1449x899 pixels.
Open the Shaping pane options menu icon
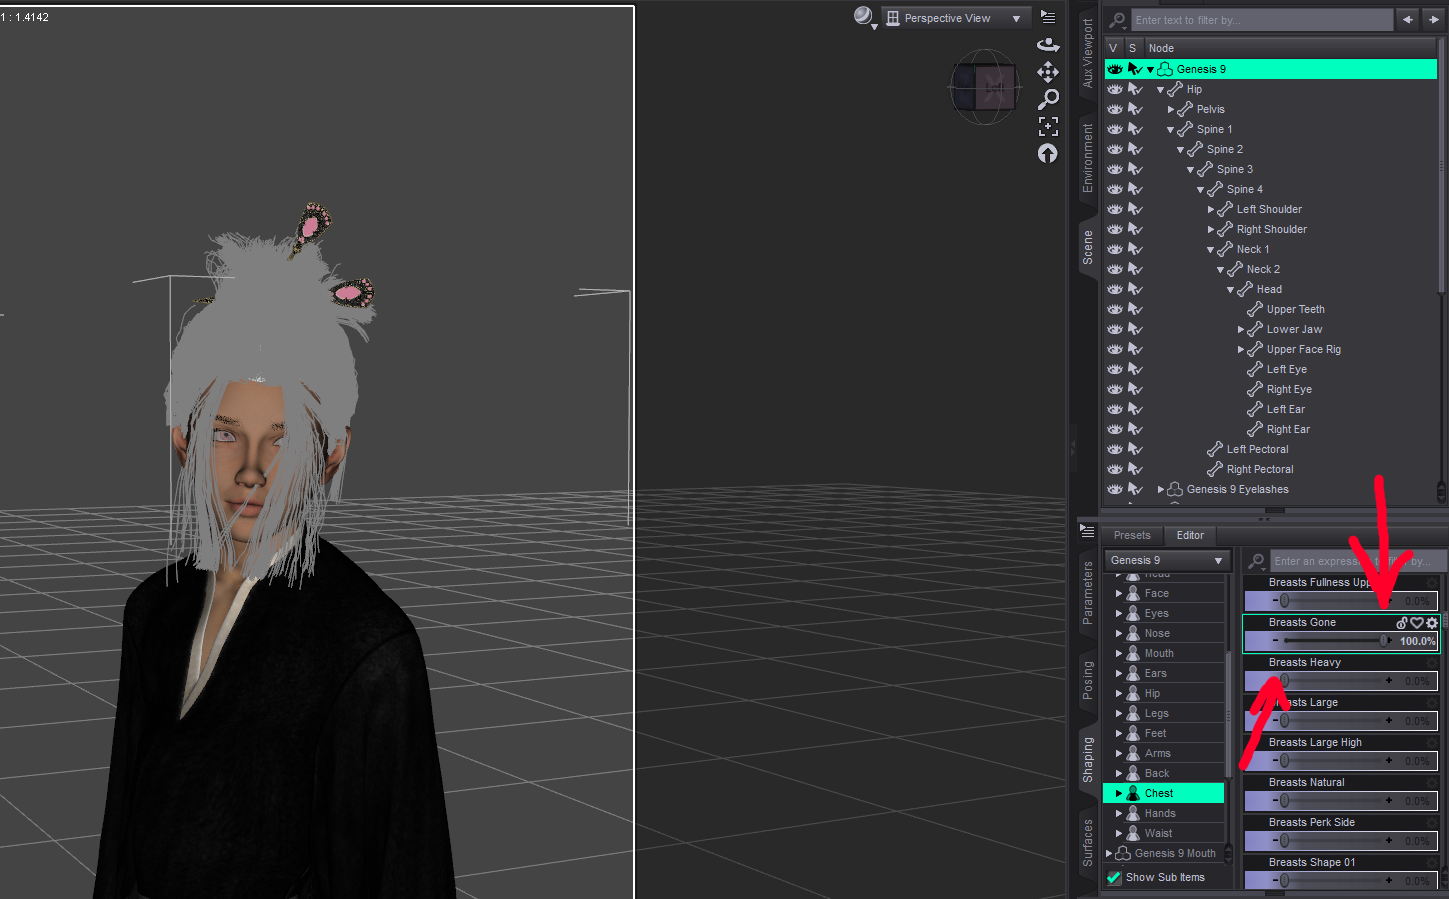[1087, 532]
